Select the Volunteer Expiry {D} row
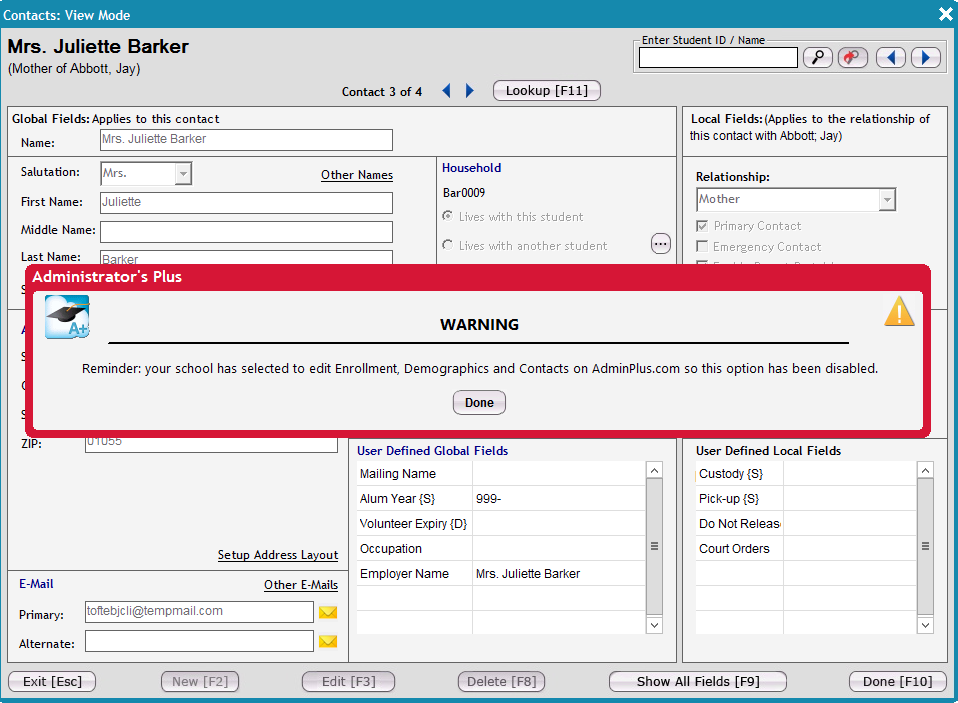 tap(500, 523)
